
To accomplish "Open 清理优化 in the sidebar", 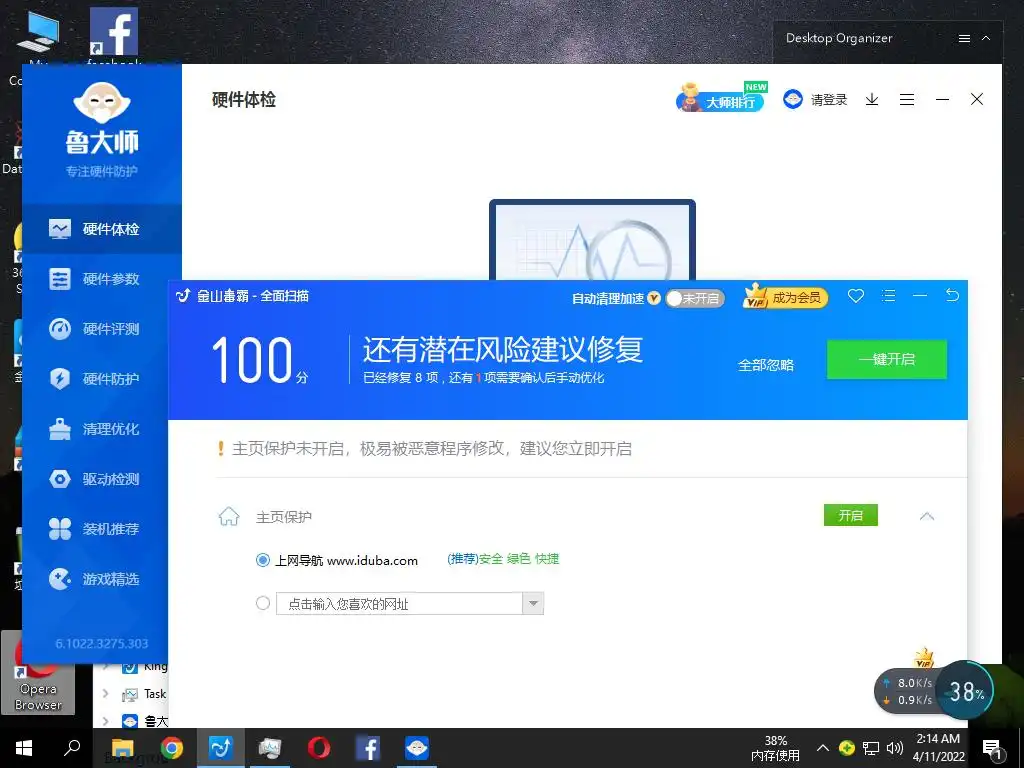I will point(102,429).
